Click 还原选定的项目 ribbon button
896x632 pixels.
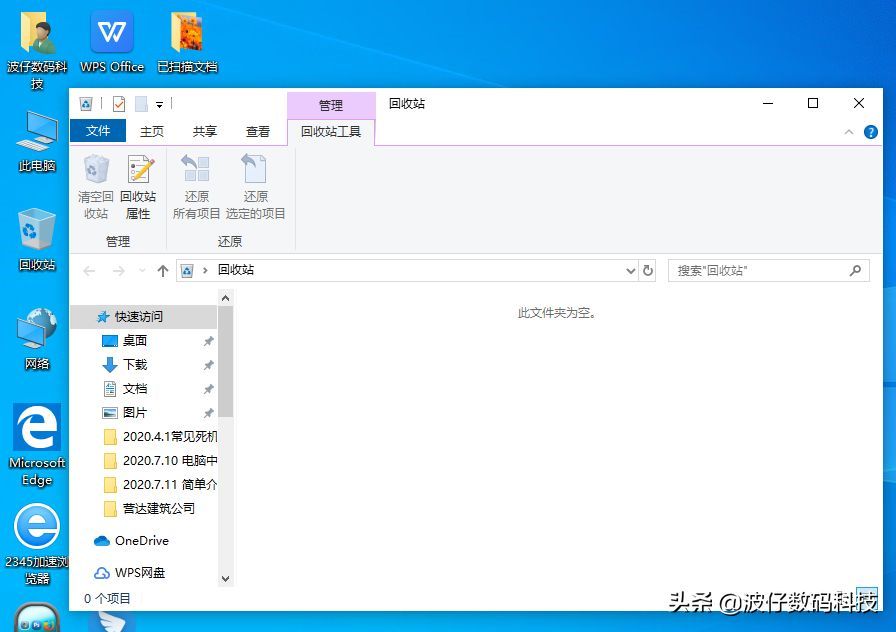[255, 187]
